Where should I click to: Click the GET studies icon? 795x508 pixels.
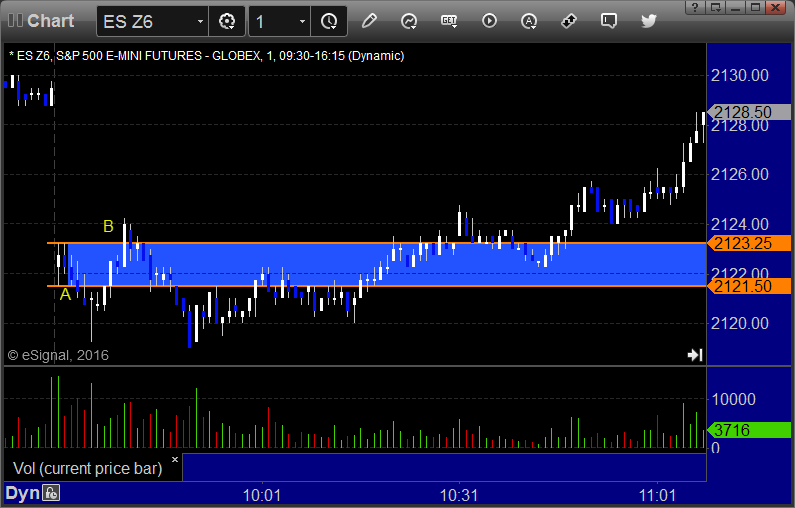tap(449, 21)
